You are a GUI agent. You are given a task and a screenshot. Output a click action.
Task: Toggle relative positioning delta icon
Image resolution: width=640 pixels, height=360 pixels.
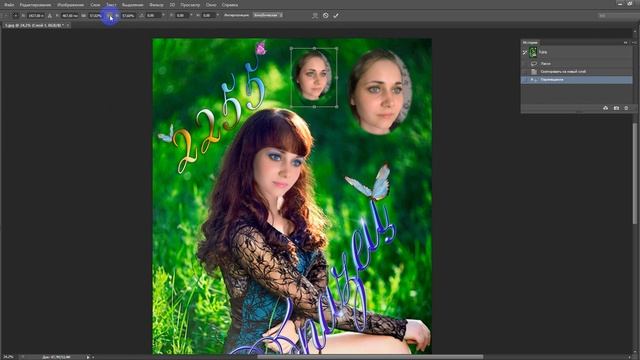click(x=50, y=16)
